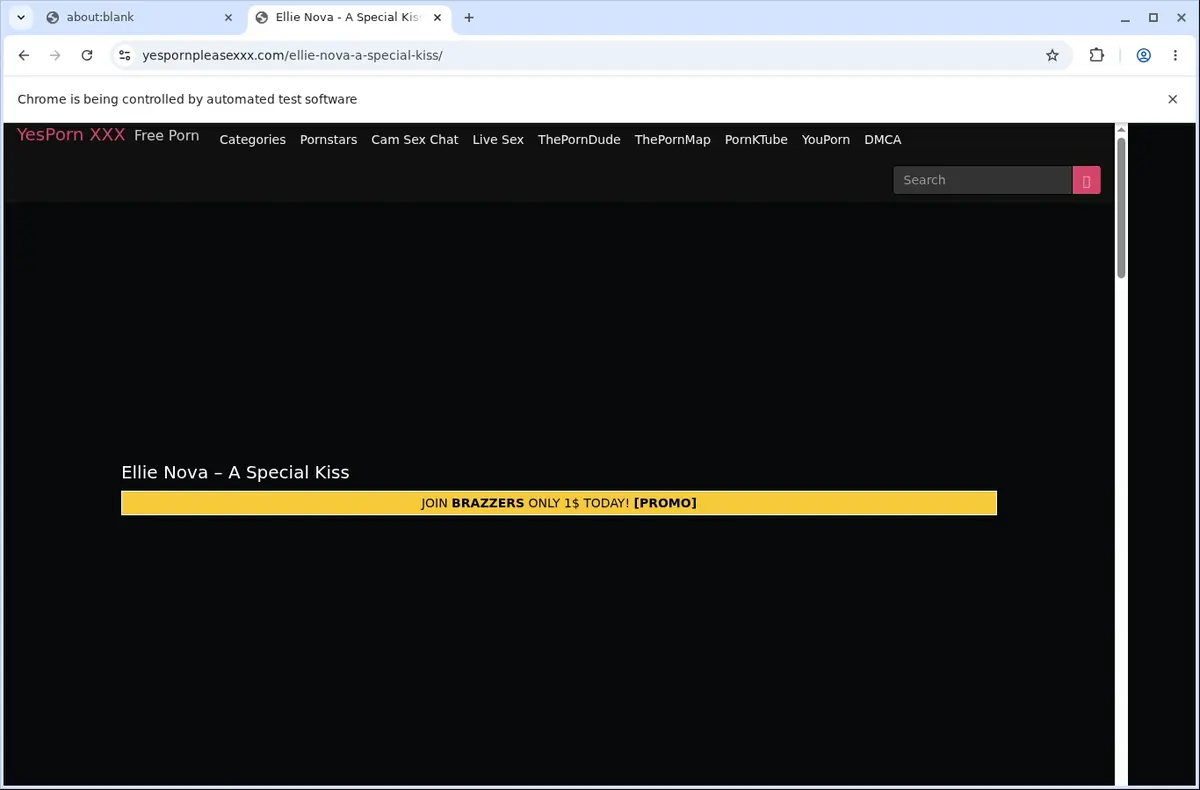Open the Live Sex nav link
The width and height of the screenshot is (1200, 790).
point(498,139)
